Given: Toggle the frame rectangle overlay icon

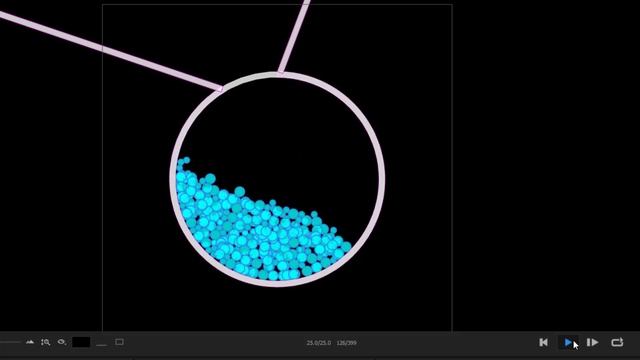Looking at the screenshot, I should click(119, 342).
